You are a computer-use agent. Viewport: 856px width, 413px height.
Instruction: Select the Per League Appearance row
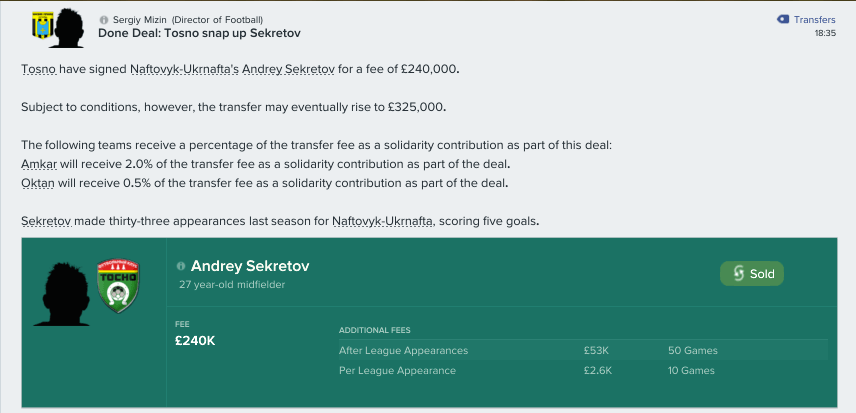(x=582, y=370)
